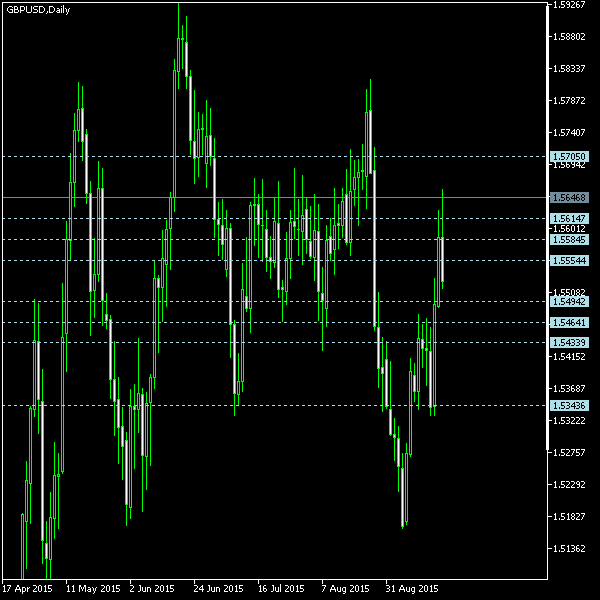Screen dimensions: 600x600
Task: Click the 1.57407 price scale value
Action: click(569, 132)
